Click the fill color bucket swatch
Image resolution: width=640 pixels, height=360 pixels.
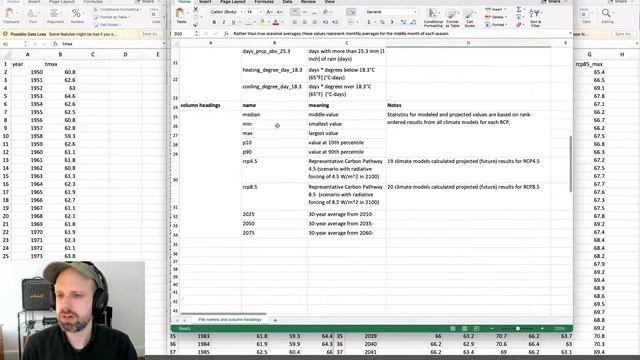[262, 22]
